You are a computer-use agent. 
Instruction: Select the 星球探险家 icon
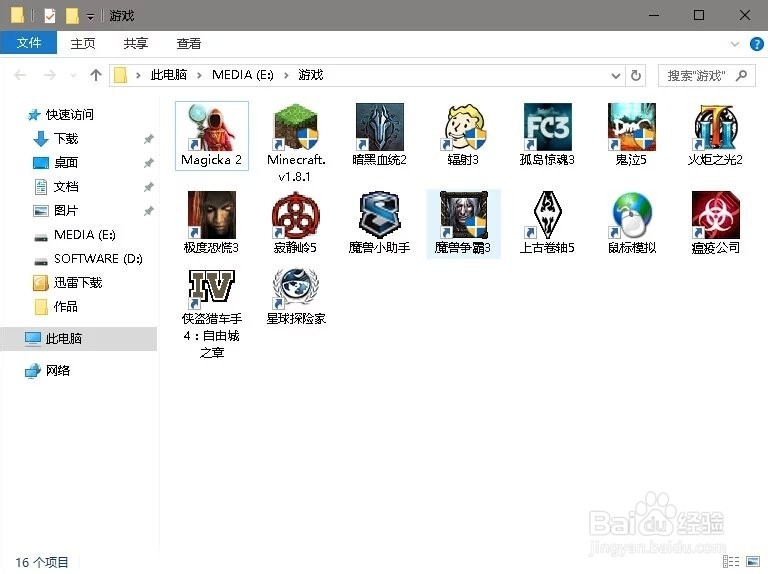[x=296, y=287]
